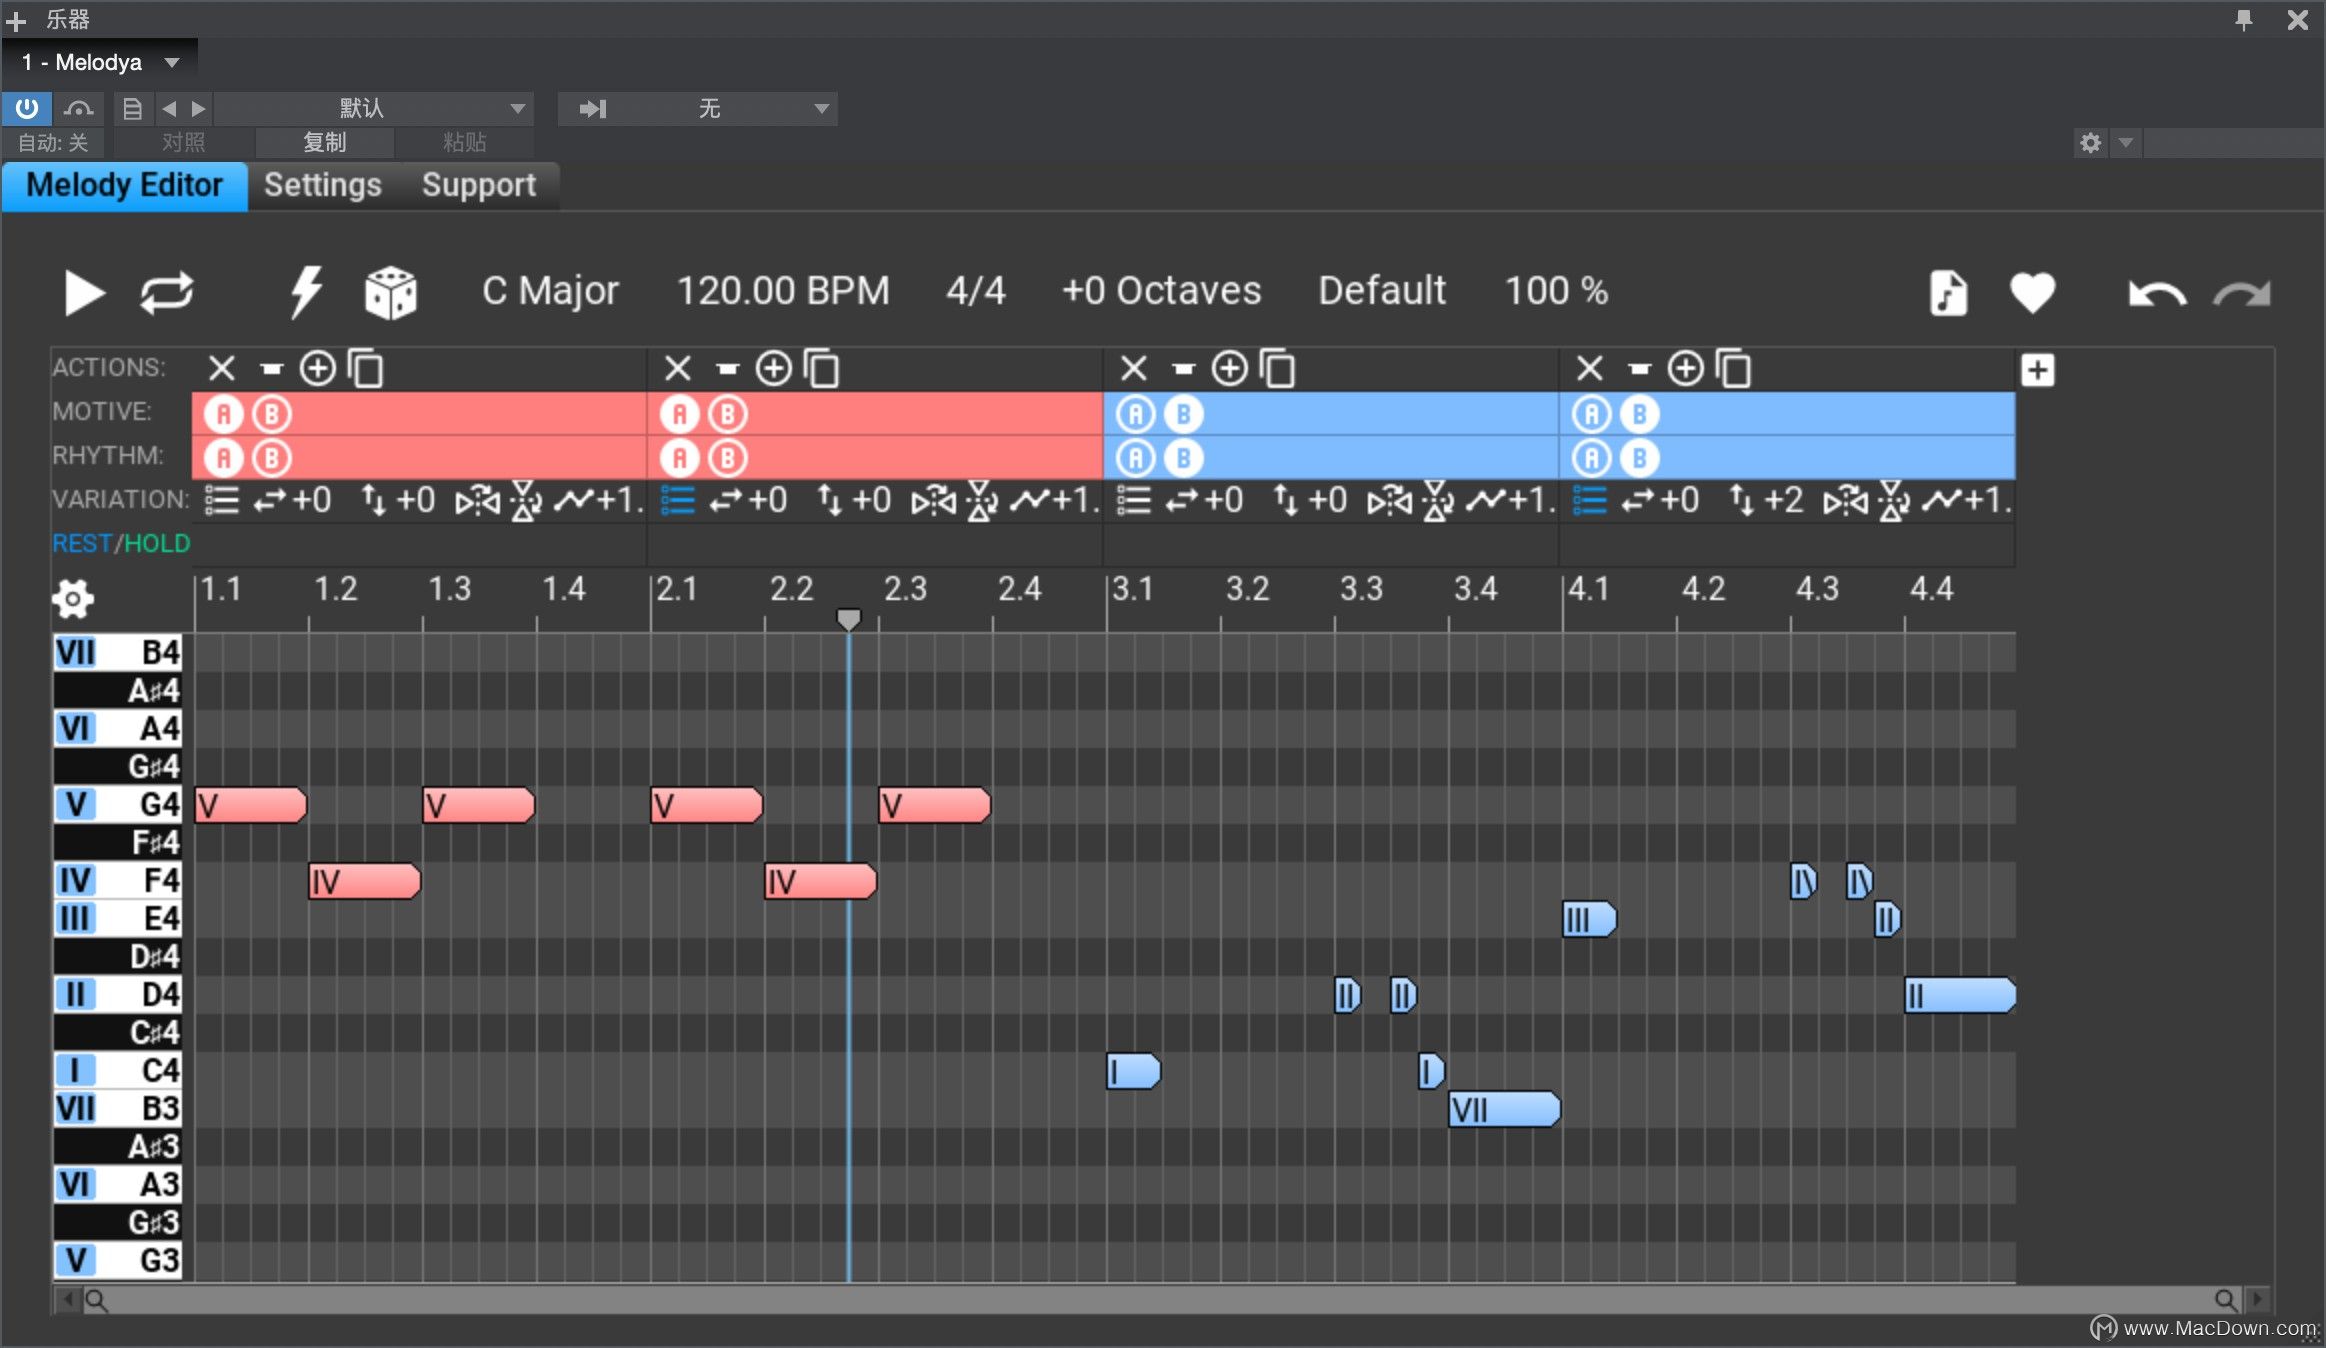Image resolution: width=2326 pixels, height=1348 pixels.
Task: Click bar 4 vertical shift +2 control
Action: pos(1766,500)
